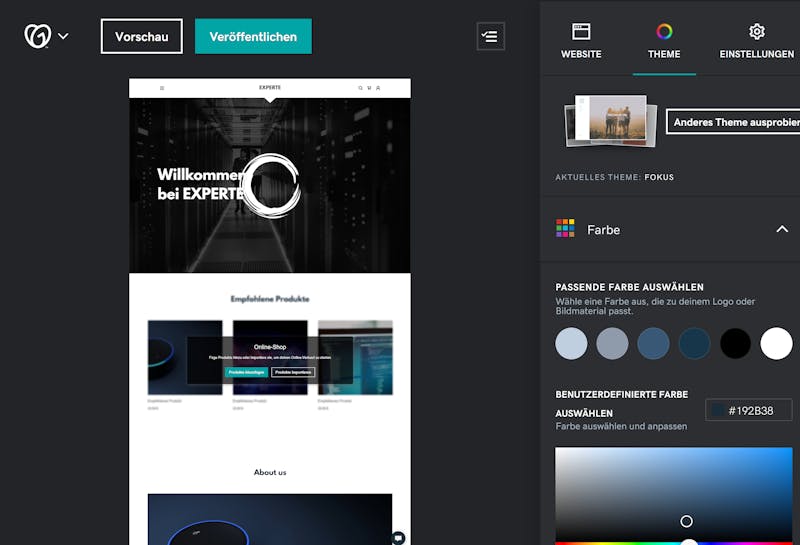The height and width of the screenshot is (545, 800).
Task: Click the Produkte importieren button
Action: [x=293, y=372]
